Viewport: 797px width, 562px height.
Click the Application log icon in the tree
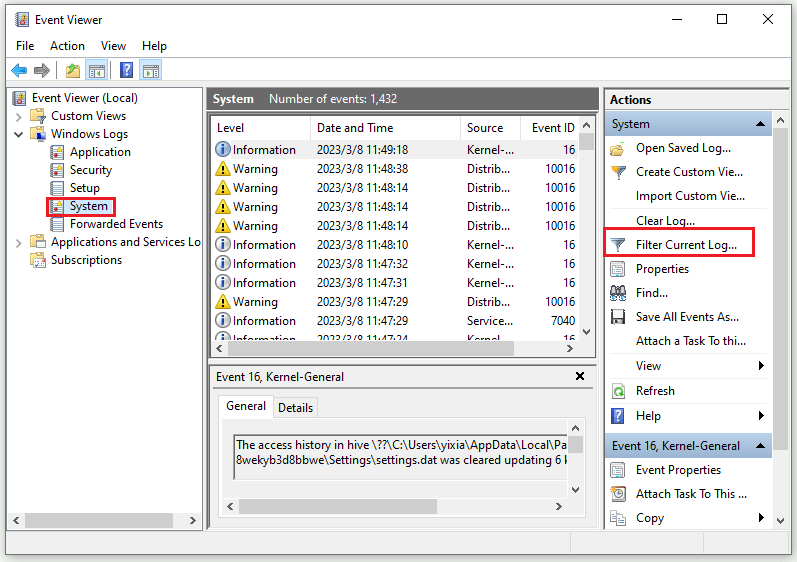pos(57,152)
